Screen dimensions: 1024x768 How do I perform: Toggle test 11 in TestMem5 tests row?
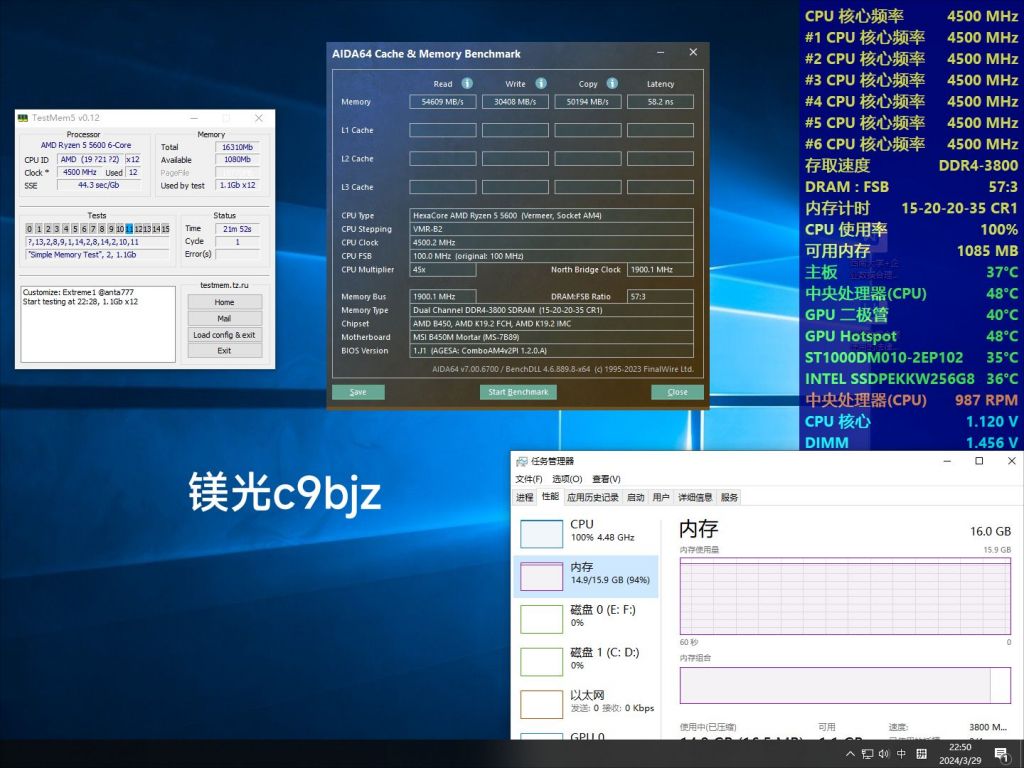[x=131, y=228]
